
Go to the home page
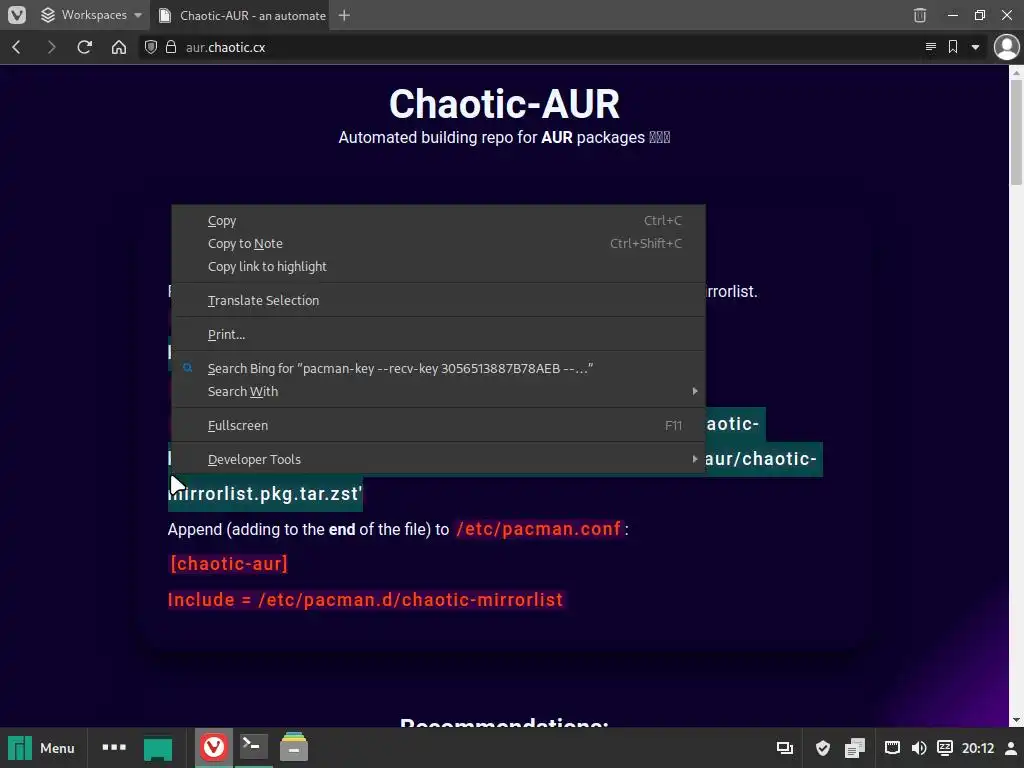(119, 47)
